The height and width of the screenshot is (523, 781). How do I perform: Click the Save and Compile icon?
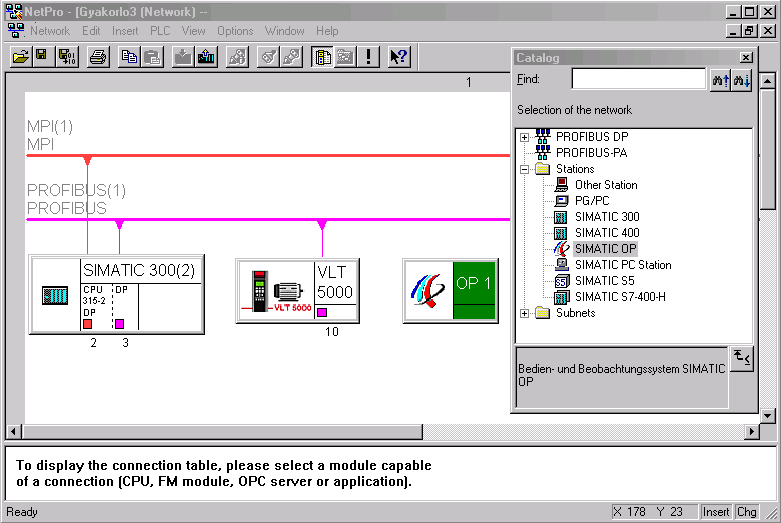[x=67, y=56]
